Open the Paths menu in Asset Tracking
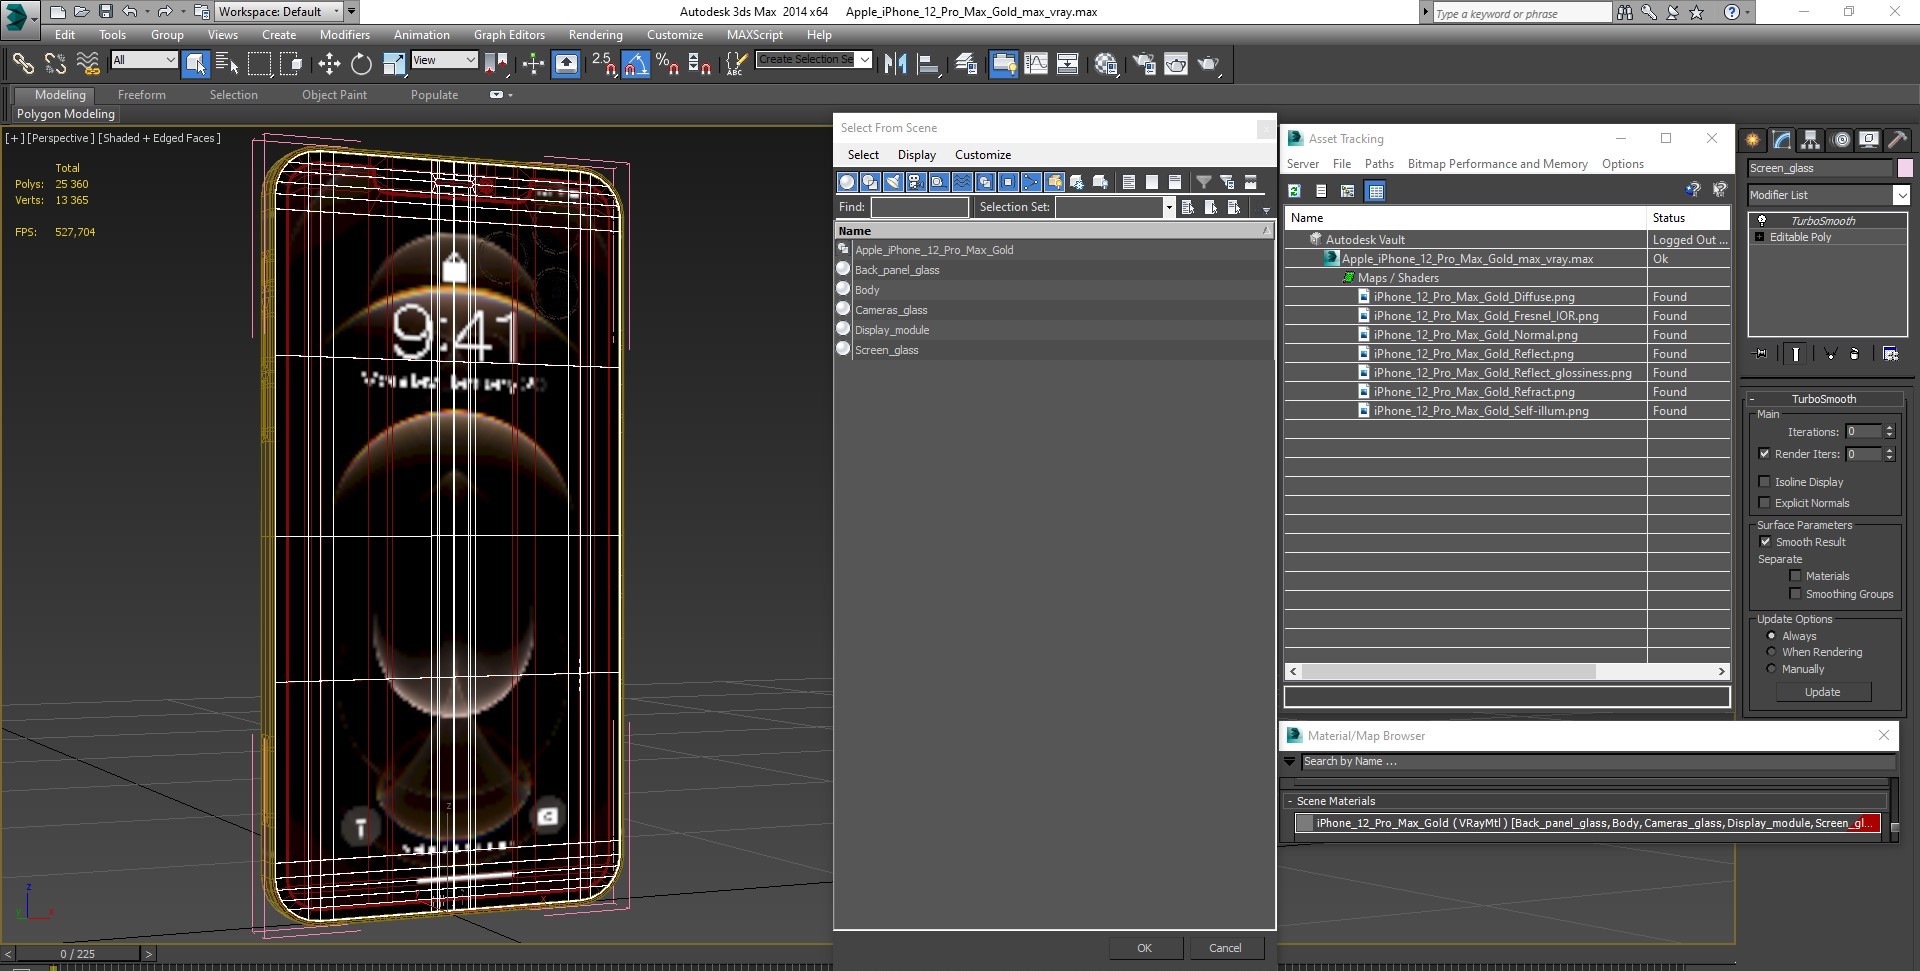Viewport: 1920px width, 971px height. (x=1379, y=164)
